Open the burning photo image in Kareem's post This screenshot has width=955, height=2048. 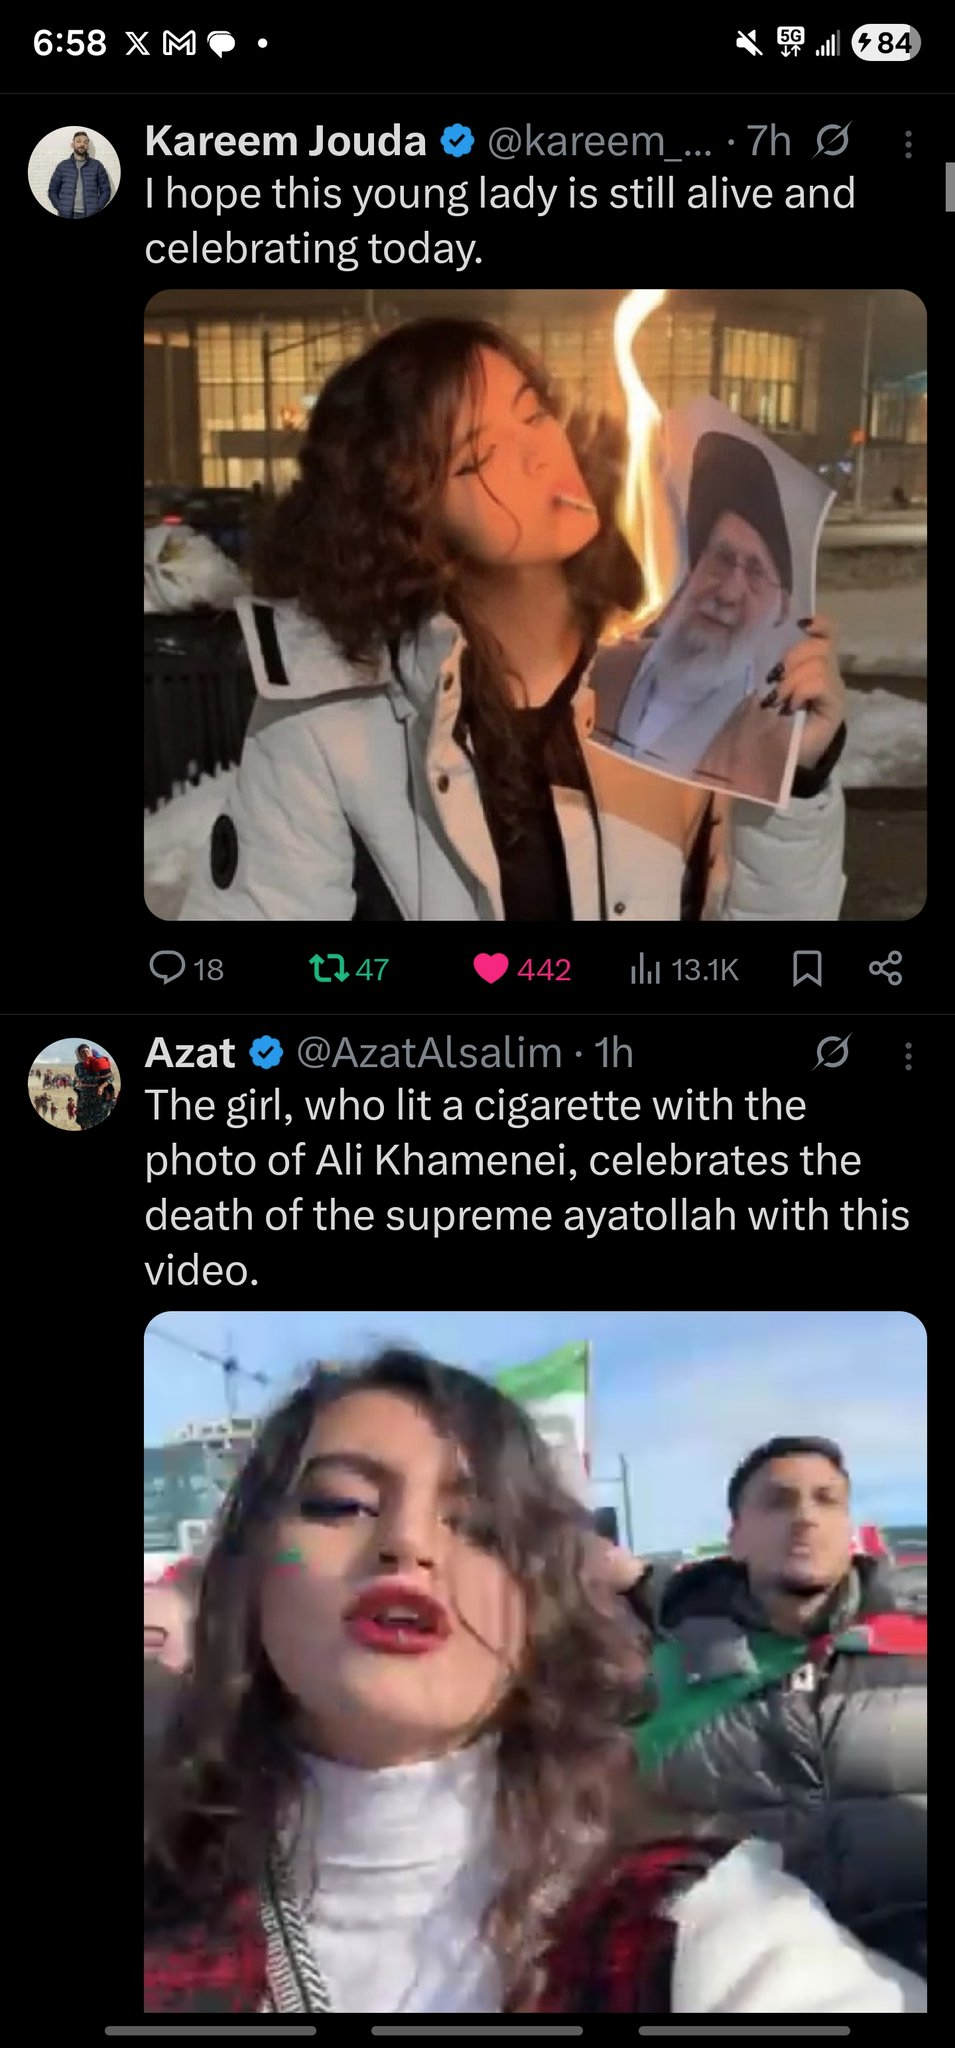[535, 605]
